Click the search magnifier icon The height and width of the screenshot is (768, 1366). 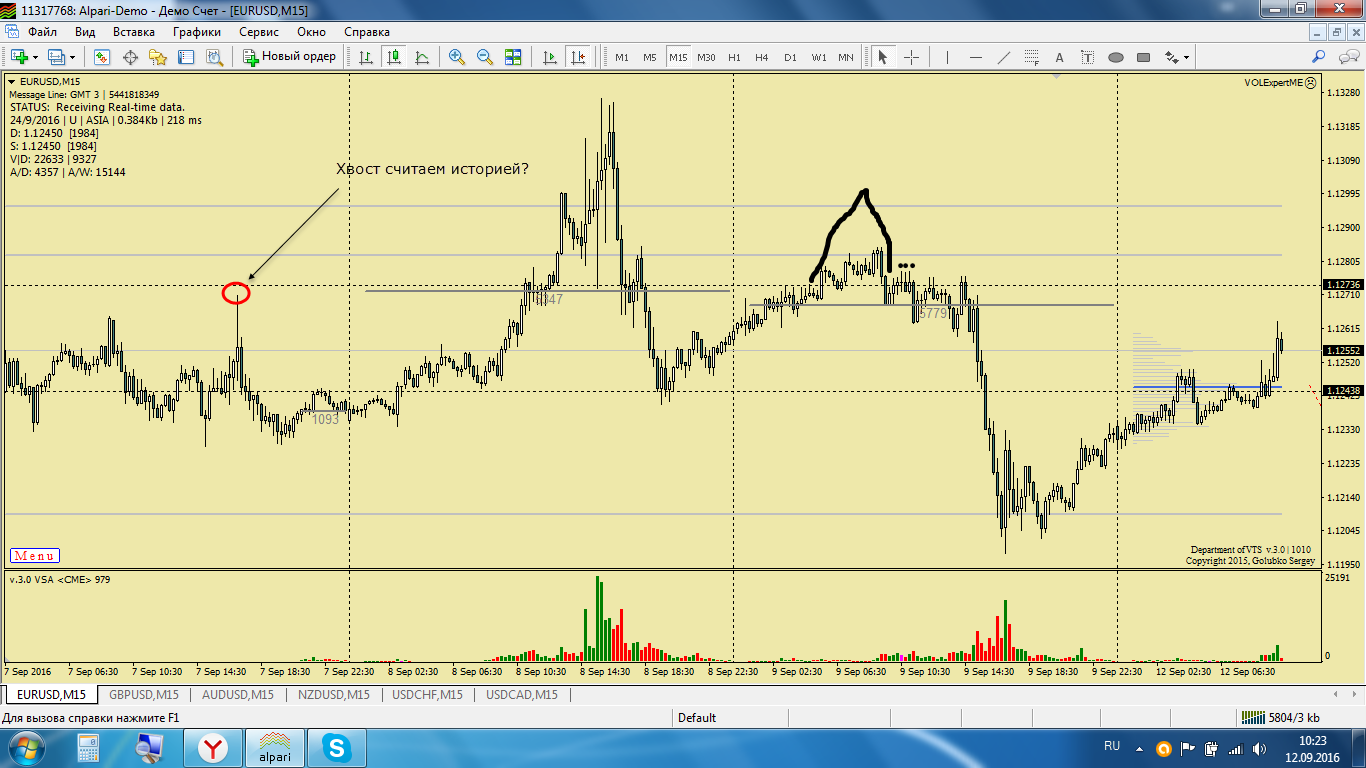click(1319, 57)
